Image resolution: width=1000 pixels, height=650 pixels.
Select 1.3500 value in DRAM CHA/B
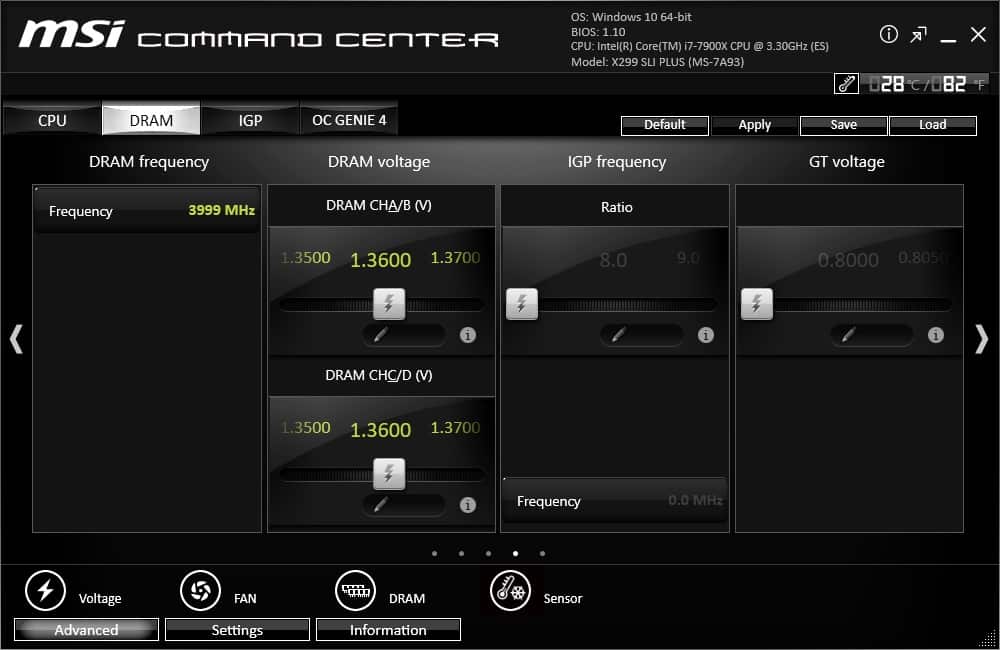(305, 258)
